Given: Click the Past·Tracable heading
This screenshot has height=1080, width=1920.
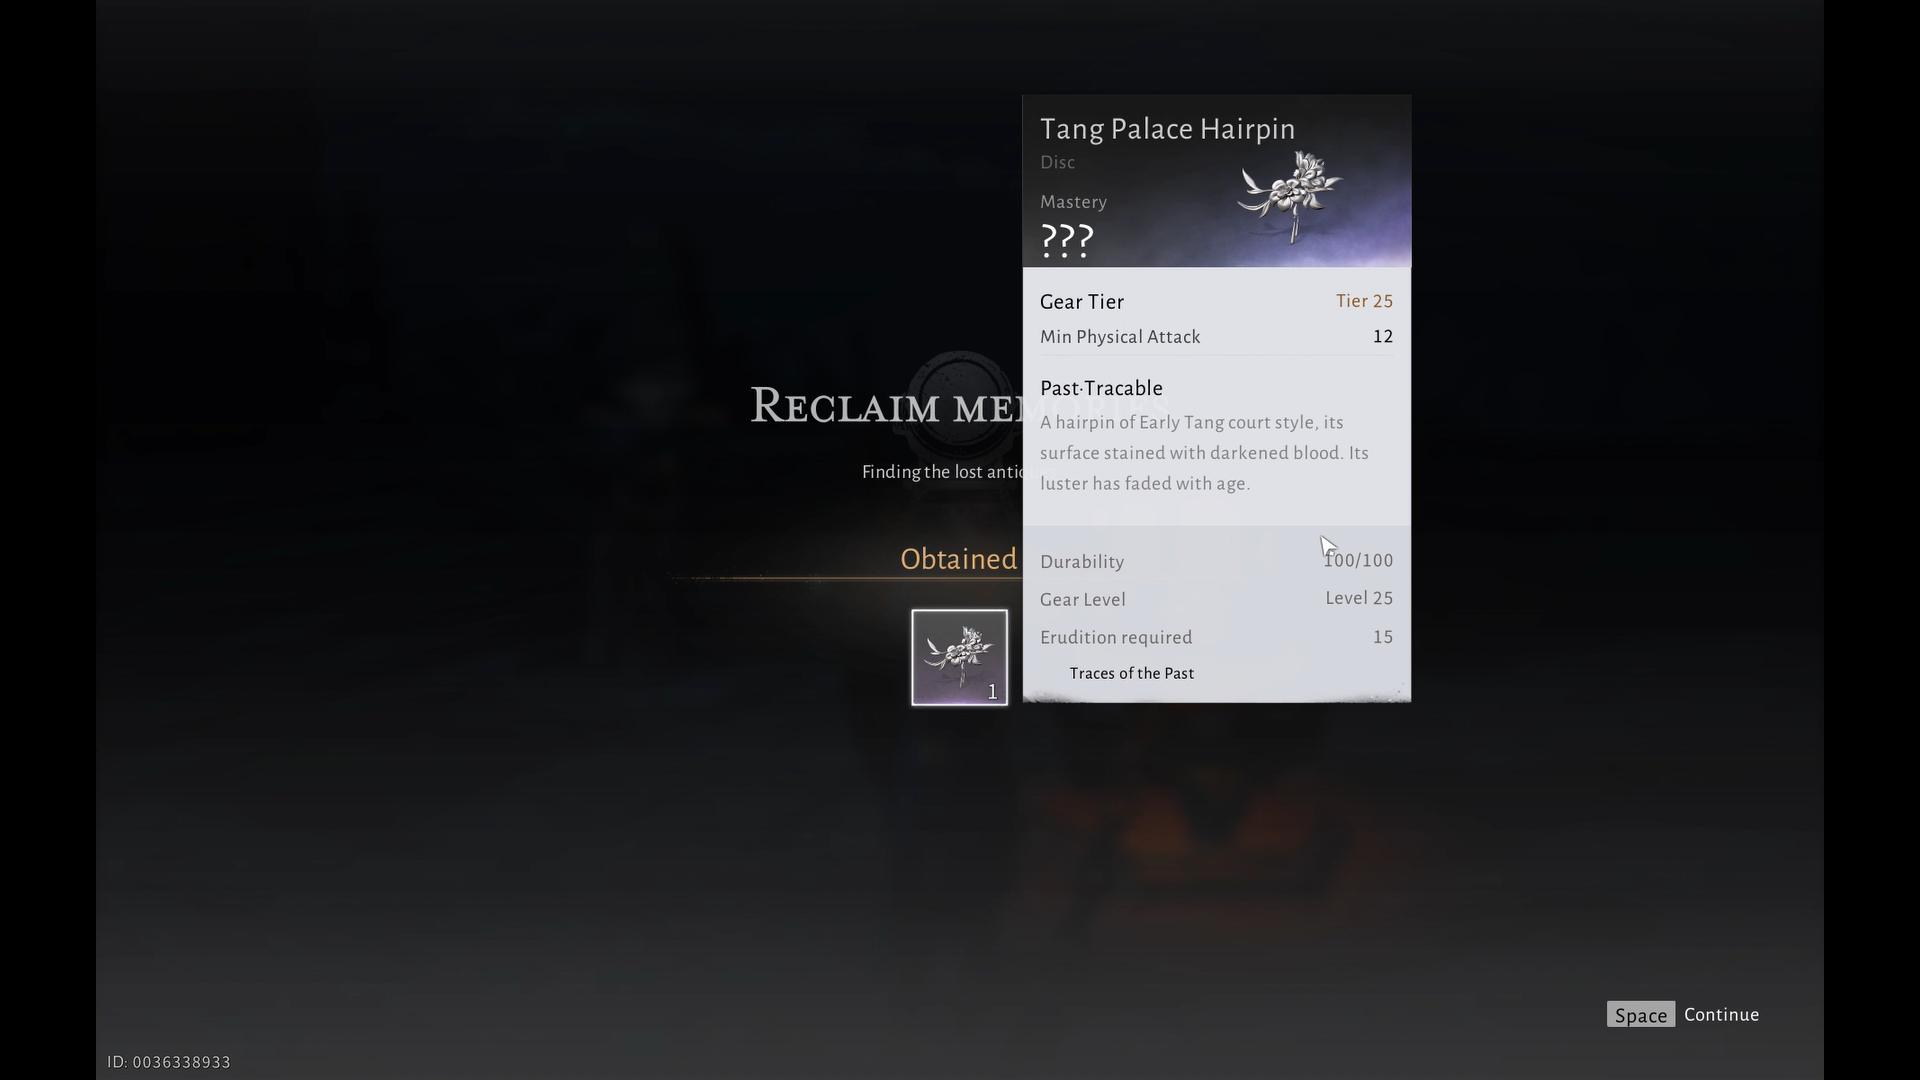Looking at the screenshot, I should coord(1101,388).
